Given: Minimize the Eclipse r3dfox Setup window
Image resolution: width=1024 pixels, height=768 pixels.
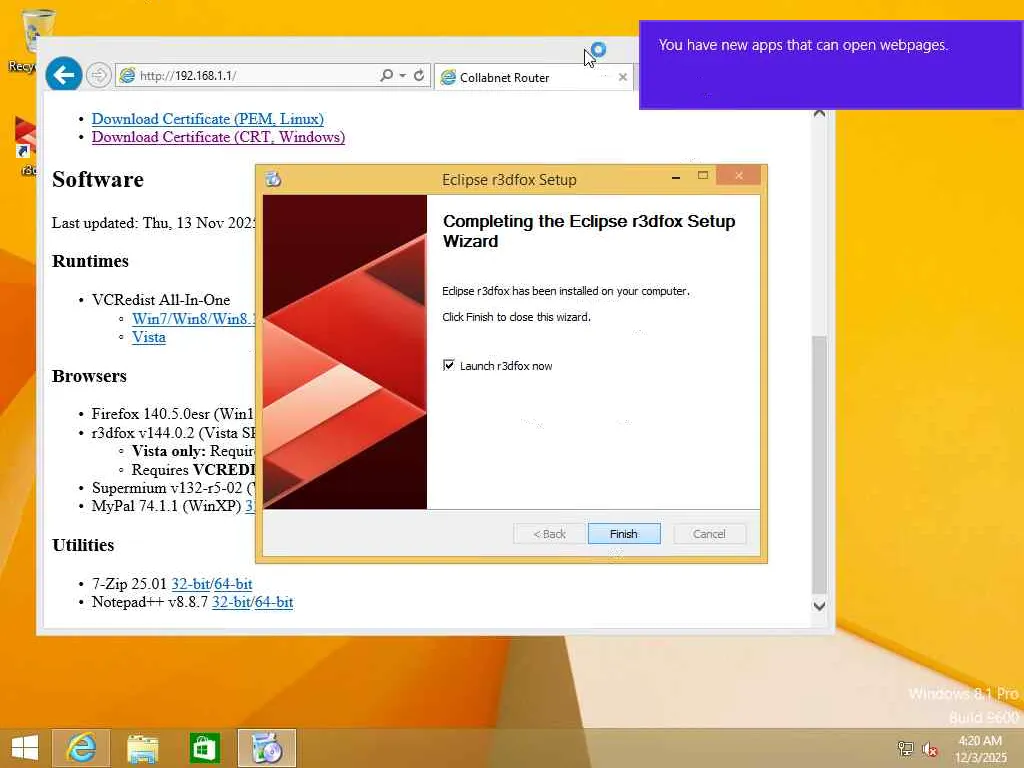Looking at the screenshot, I should 676,176.
